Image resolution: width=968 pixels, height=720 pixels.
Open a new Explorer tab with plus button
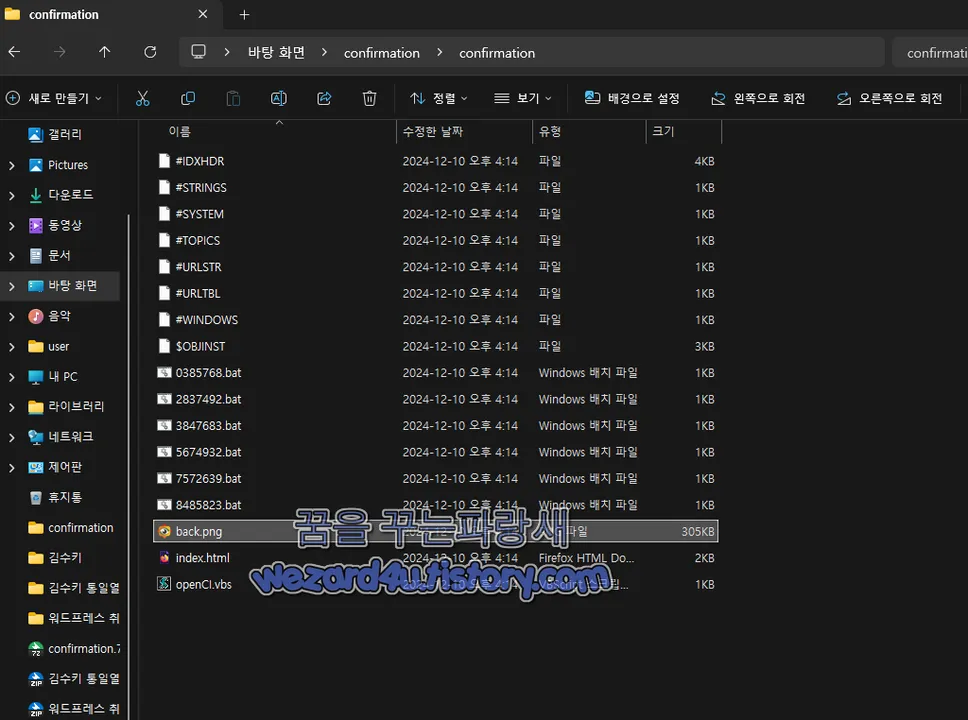(244, 14)
